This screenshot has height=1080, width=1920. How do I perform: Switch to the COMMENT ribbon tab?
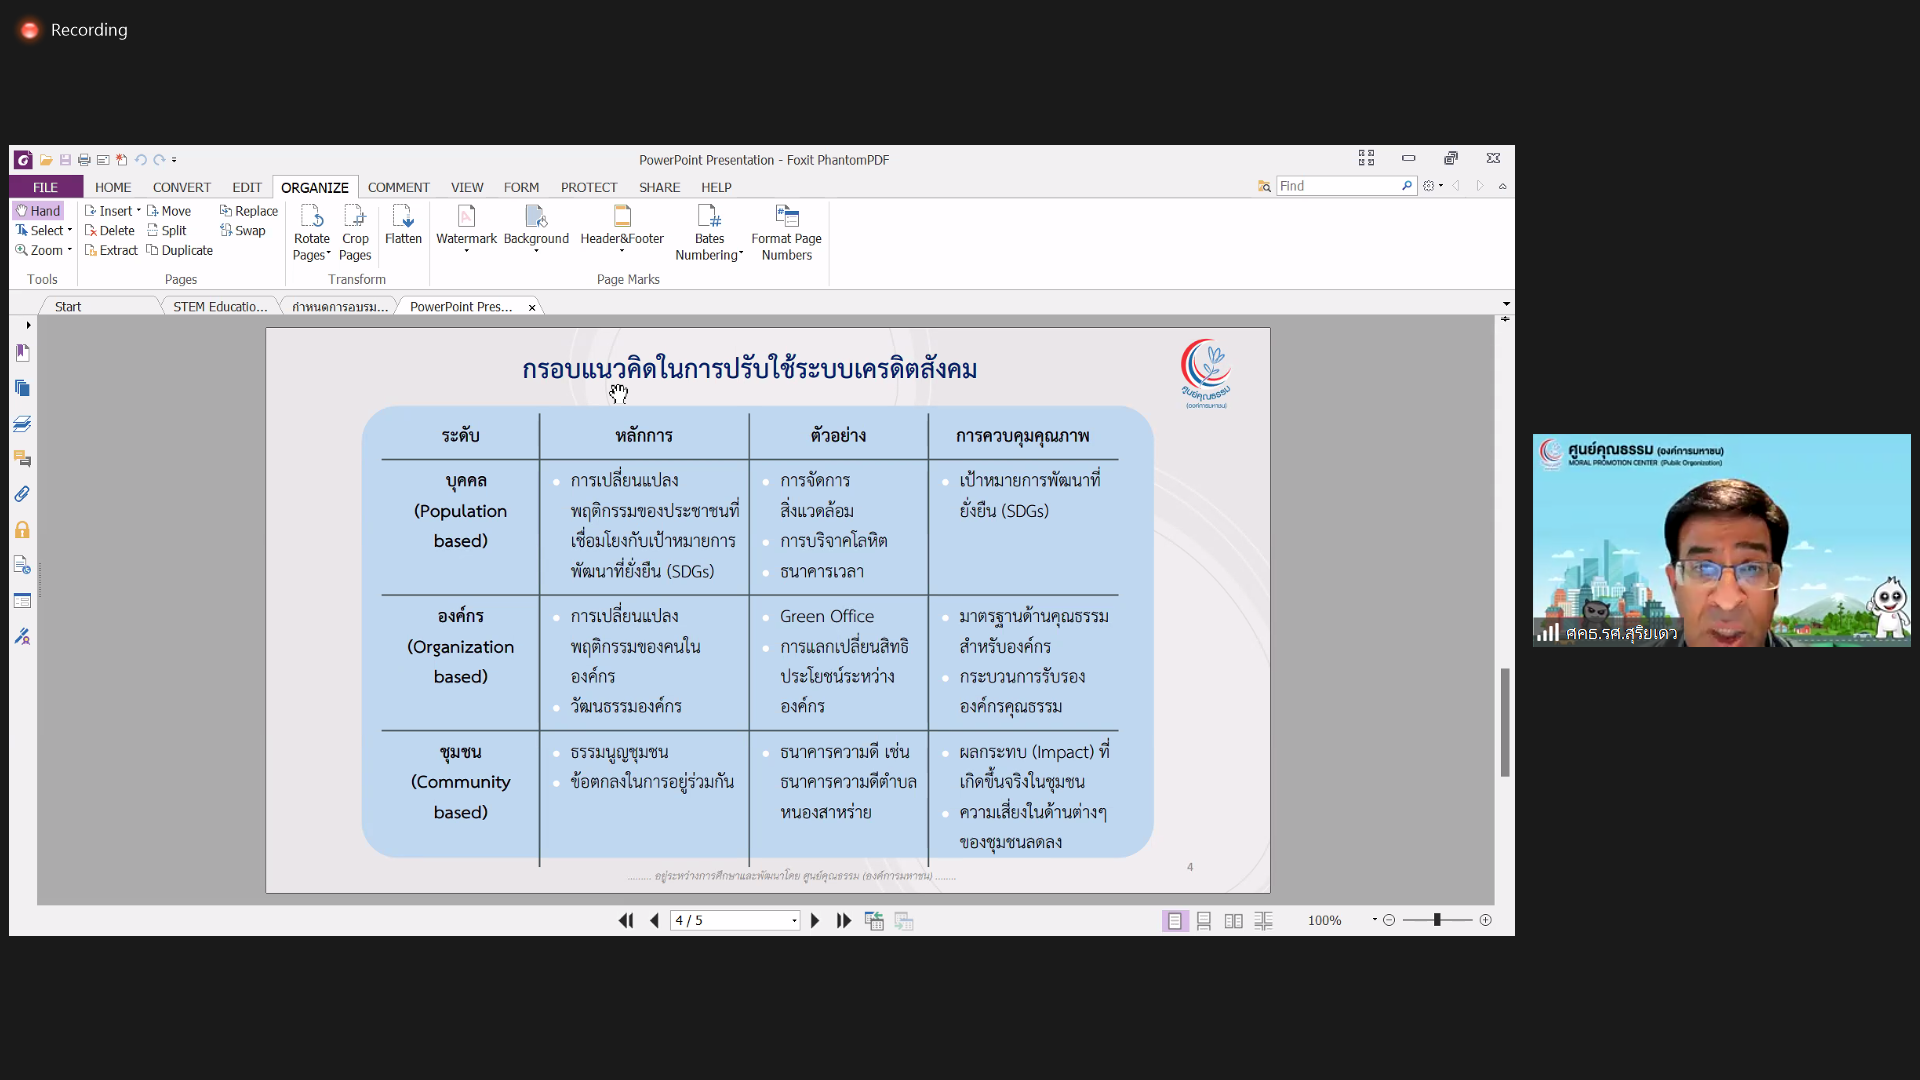[x=398, y=187]
